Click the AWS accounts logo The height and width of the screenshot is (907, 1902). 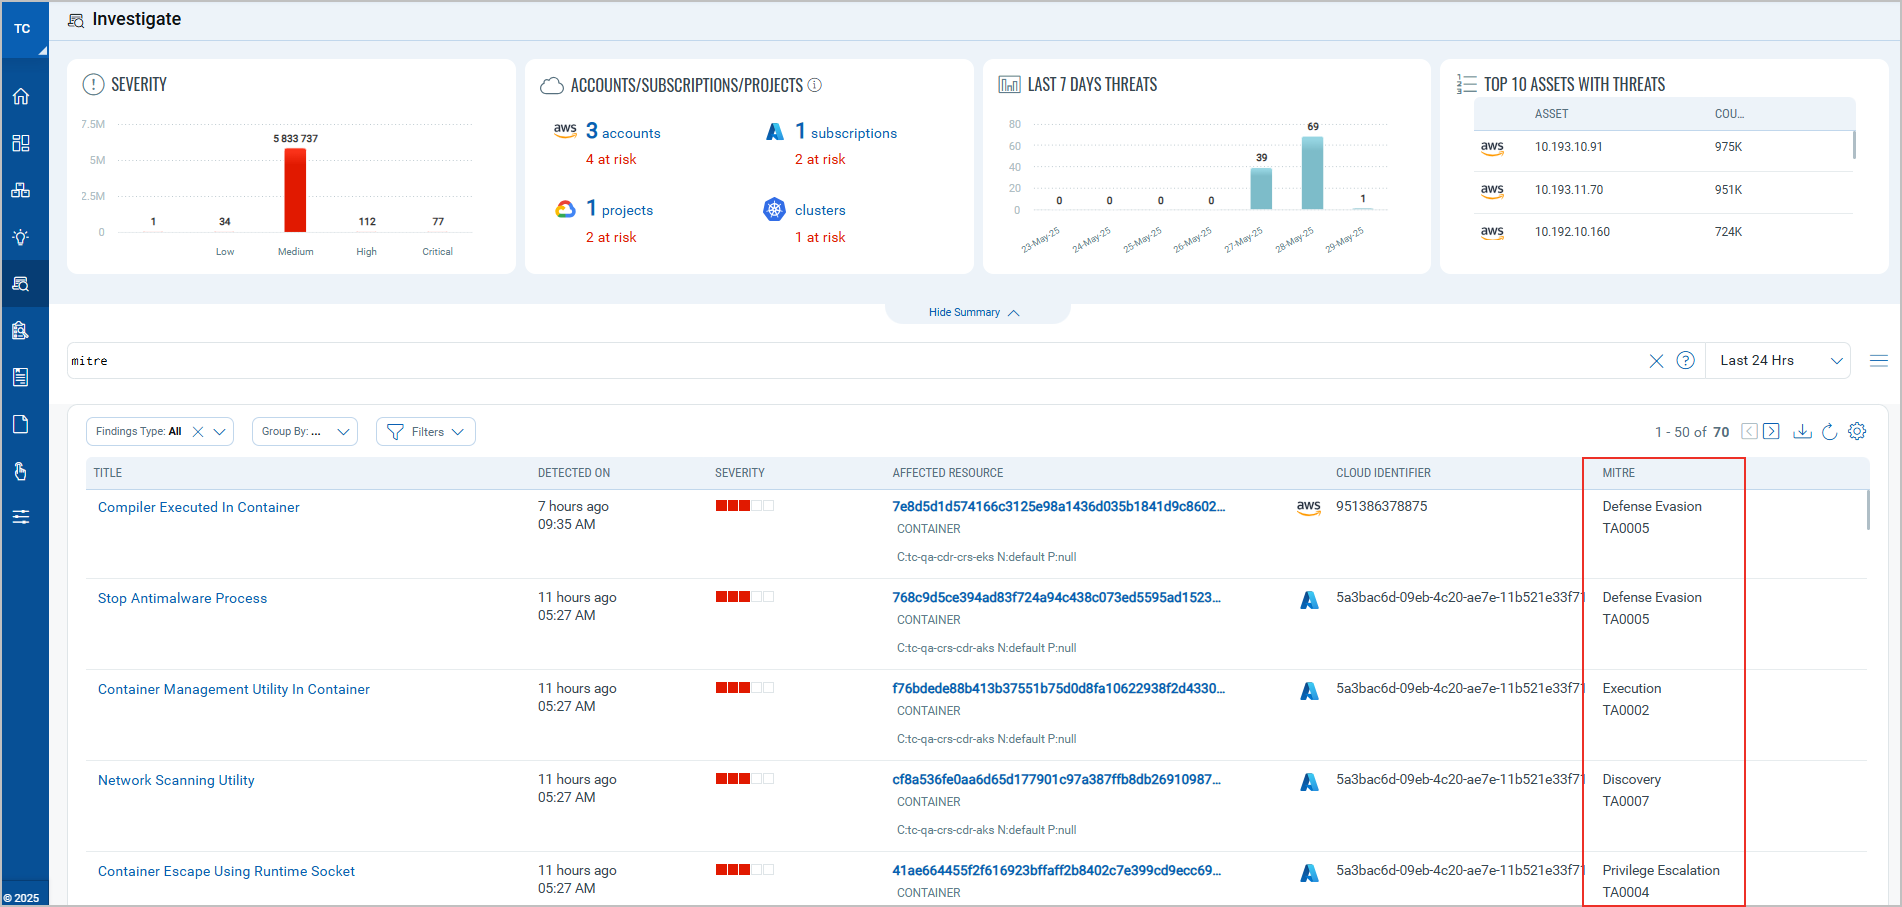[x=565, y=131]
